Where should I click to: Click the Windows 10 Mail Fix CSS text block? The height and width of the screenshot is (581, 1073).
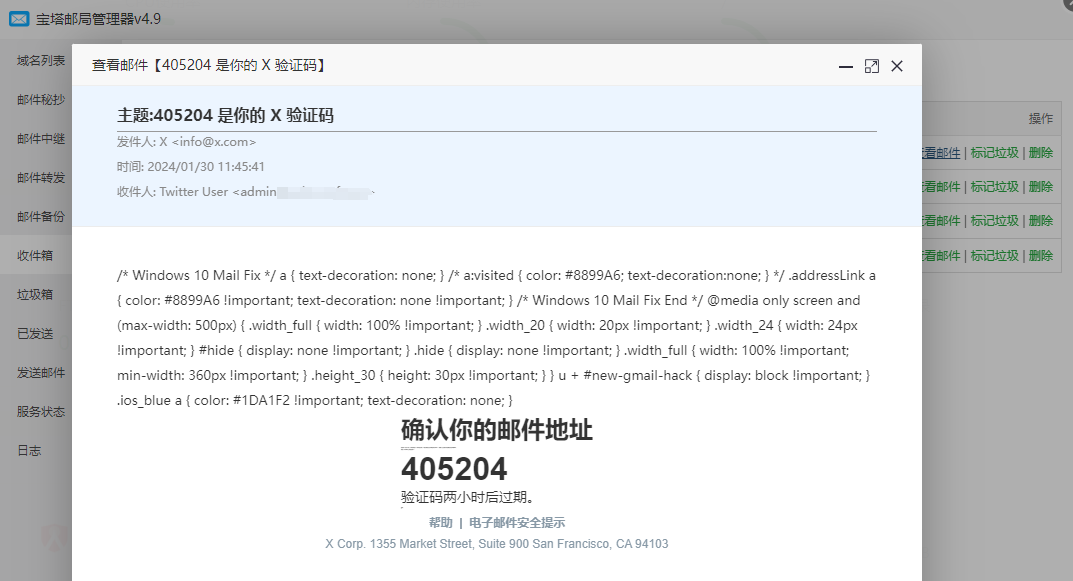coord(496,338)
